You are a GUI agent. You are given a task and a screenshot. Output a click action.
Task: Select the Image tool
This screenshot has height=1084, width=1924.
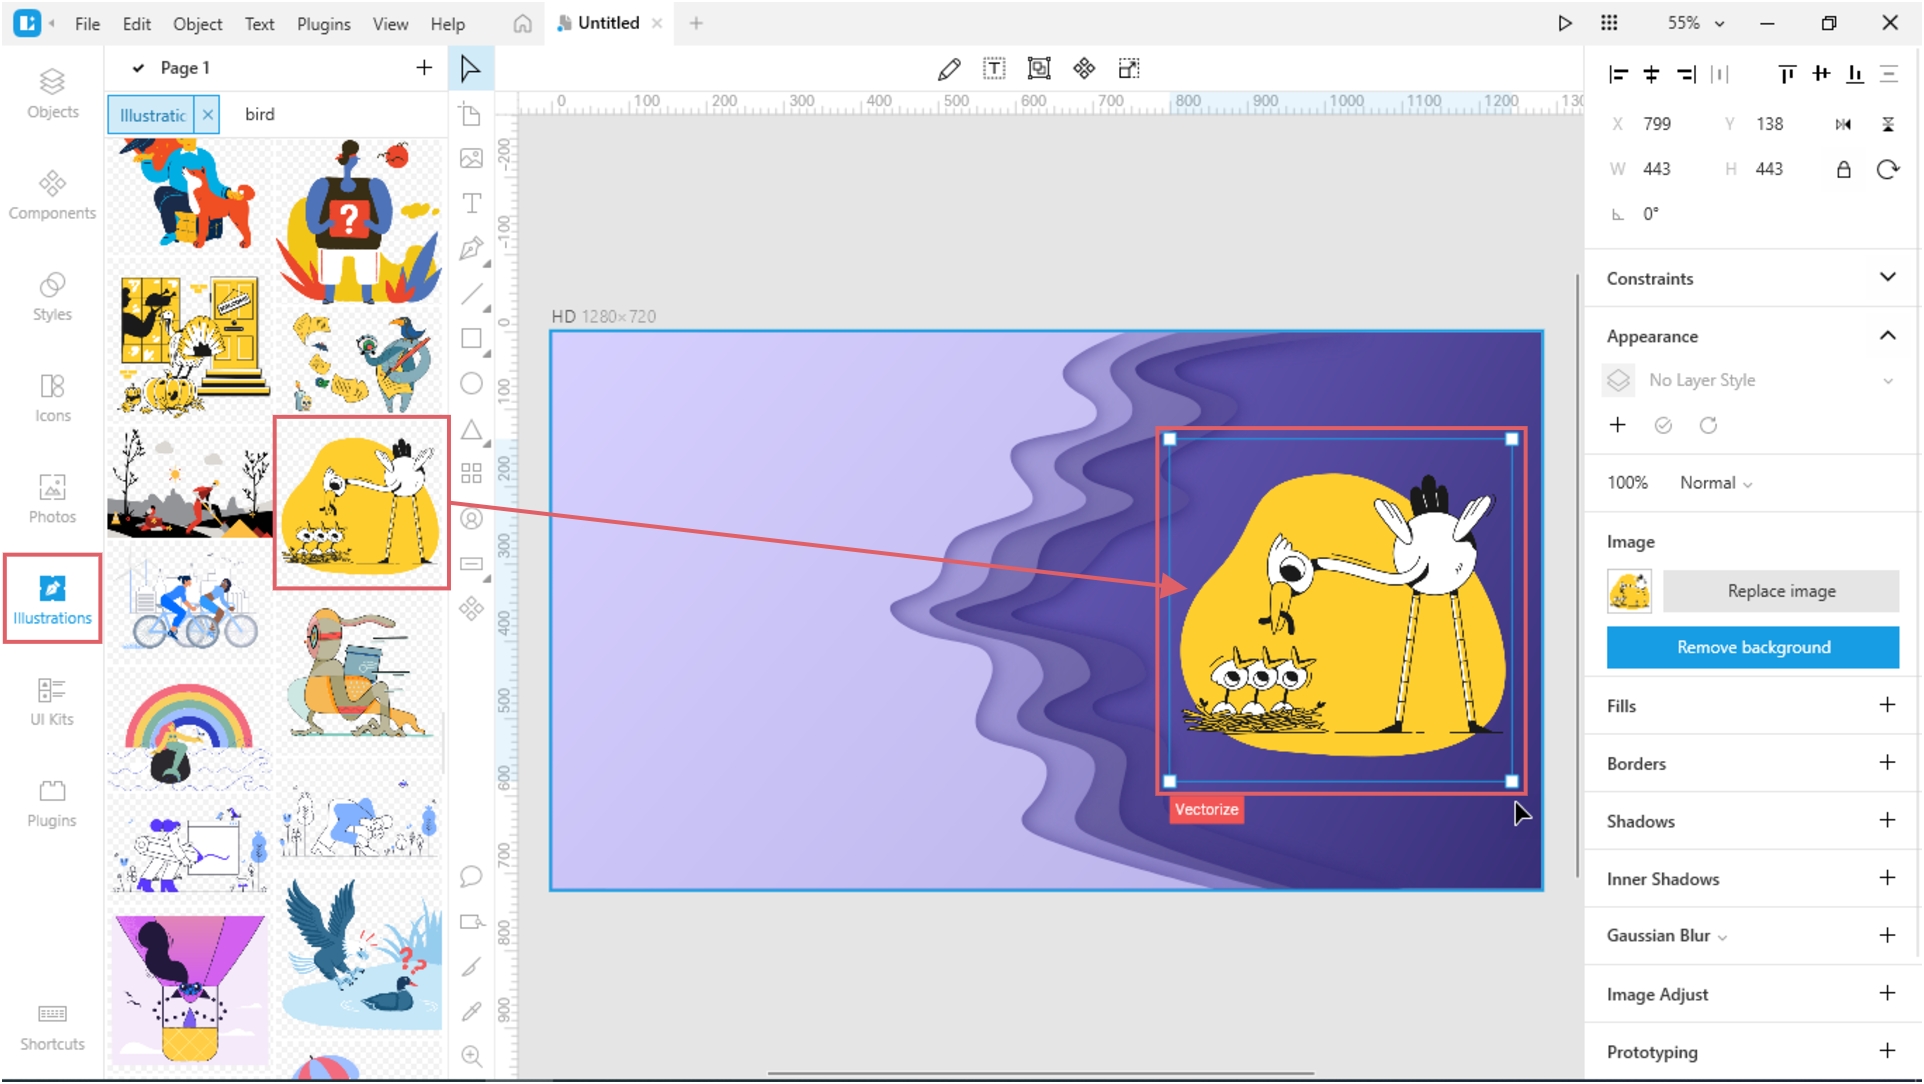coord(471,158)
